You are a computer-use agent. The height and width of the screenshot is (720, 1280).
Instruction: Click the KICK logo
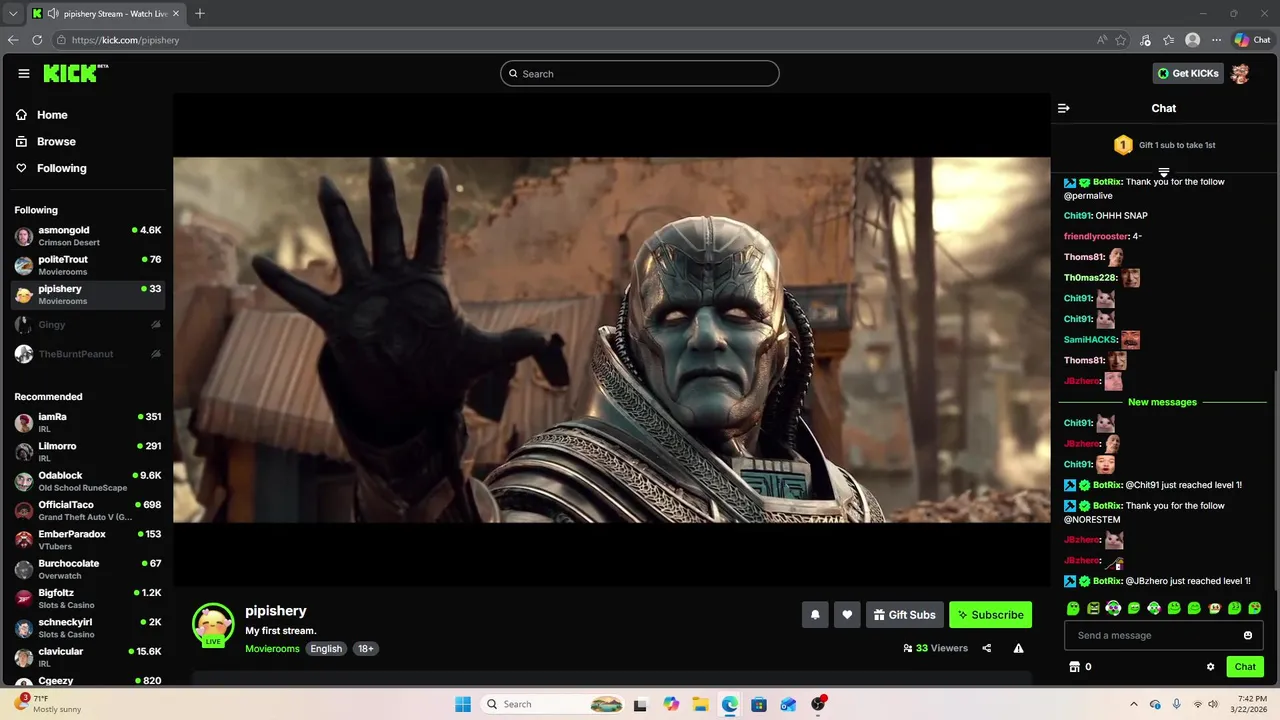76,73
